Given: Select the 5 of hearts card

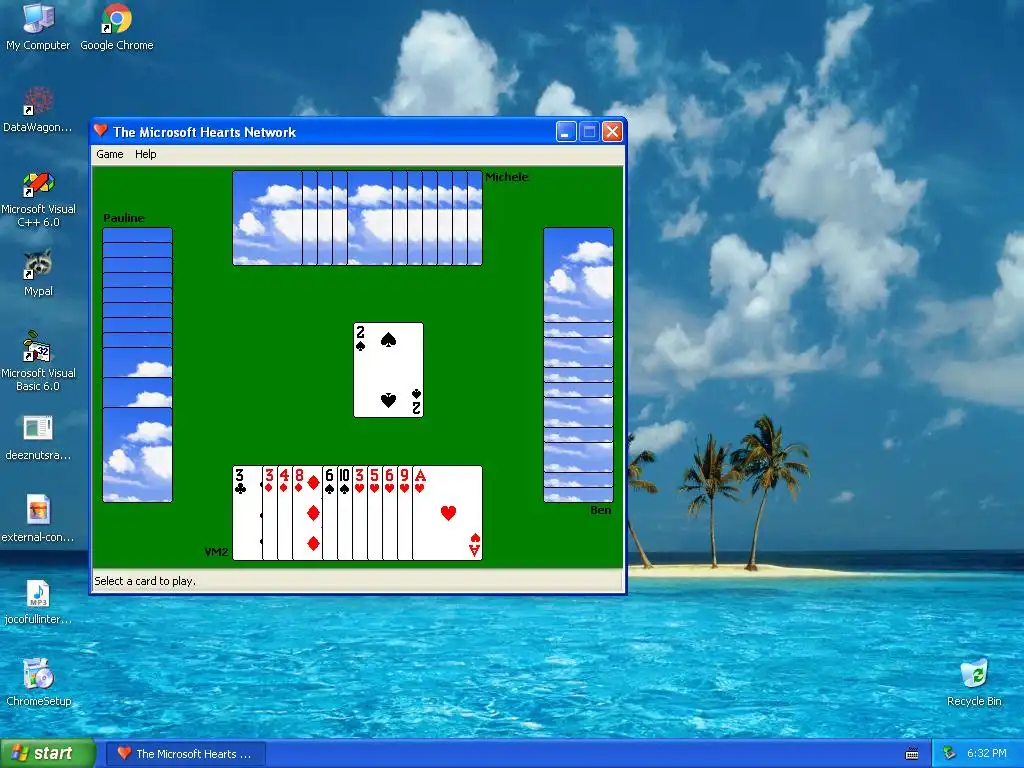Looking at the screenshot, I should 375,513.
